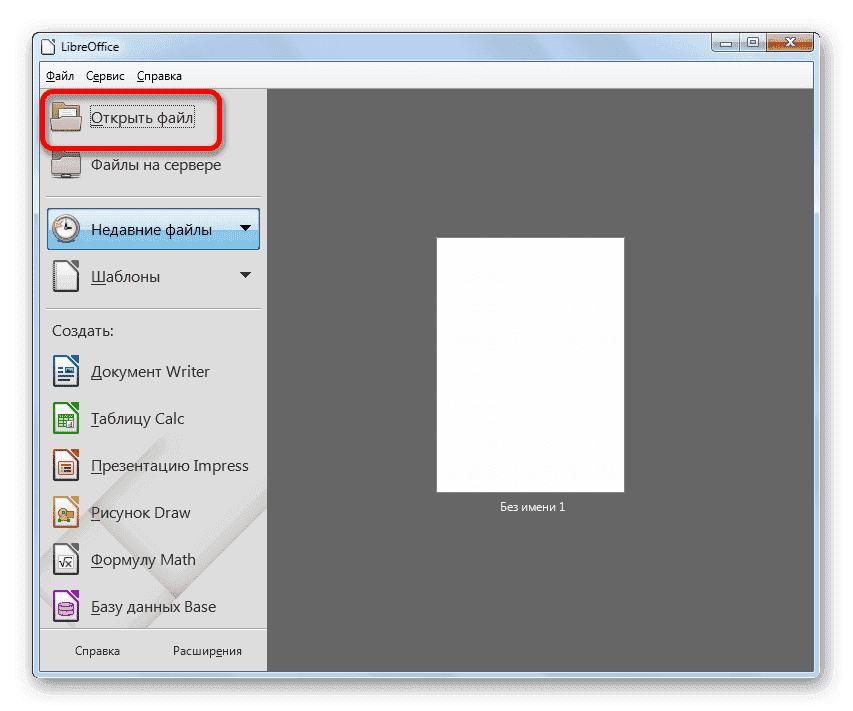Open the Базу данных Base icon
This screenshot has height=711, width=853.
pos(64,606)
